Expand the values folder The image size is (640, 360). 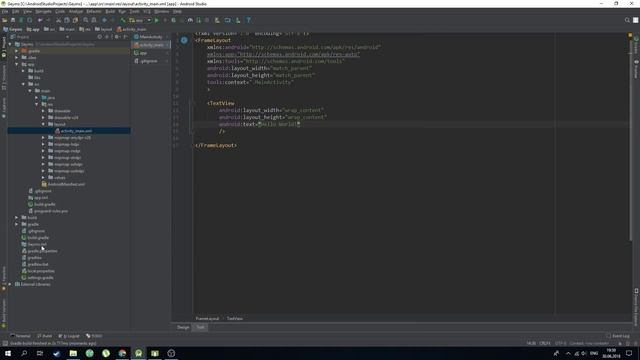pyautogui.click(x=43, y=178)
